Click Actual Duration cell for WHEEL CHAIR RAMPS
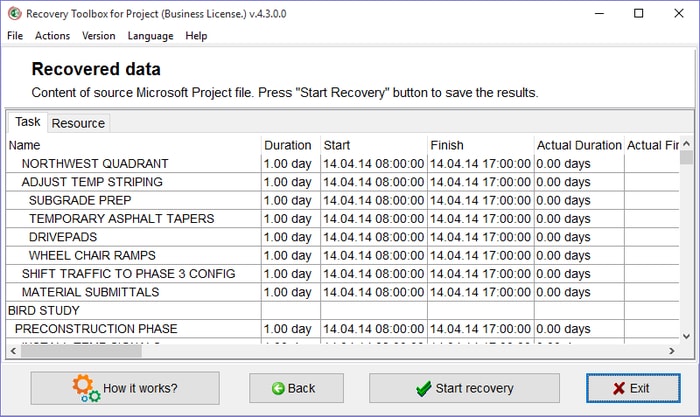700x417 pixels. (579, 255)
